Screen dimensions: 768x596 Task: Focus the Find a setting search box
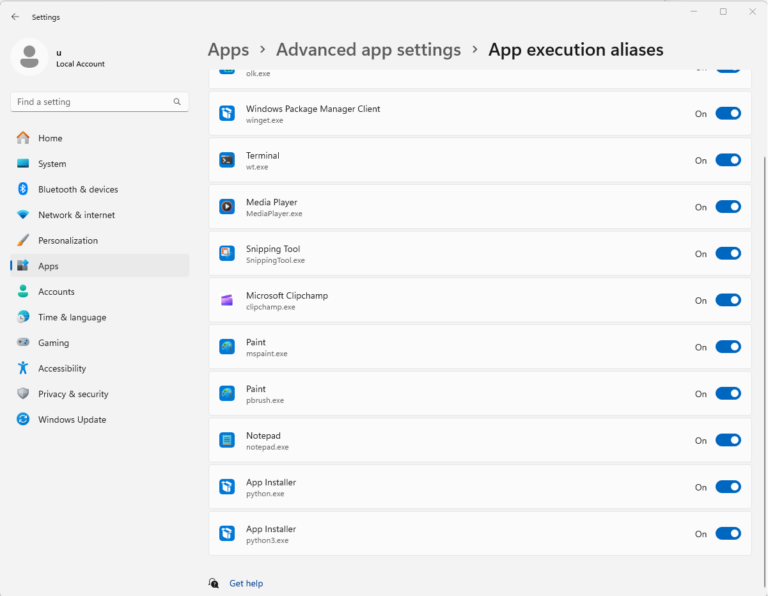tap(90, 102)
